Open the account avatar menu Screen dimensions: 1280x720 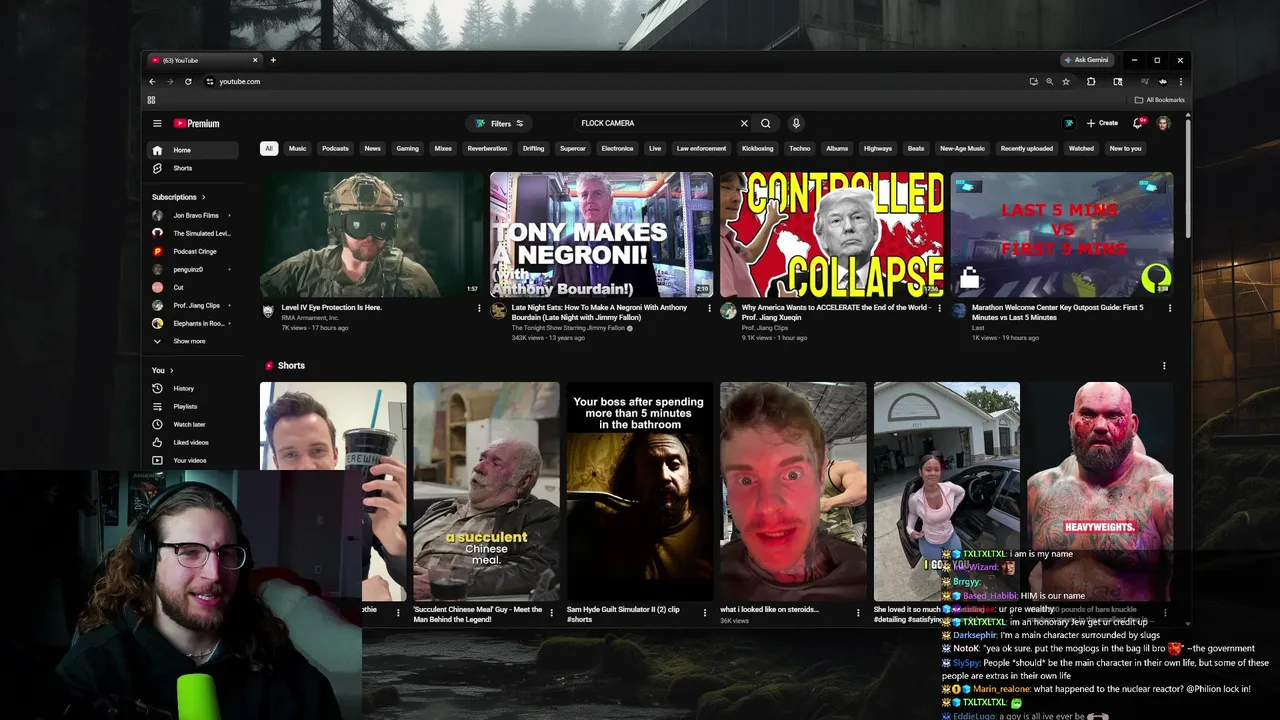tap(1164, 123)
